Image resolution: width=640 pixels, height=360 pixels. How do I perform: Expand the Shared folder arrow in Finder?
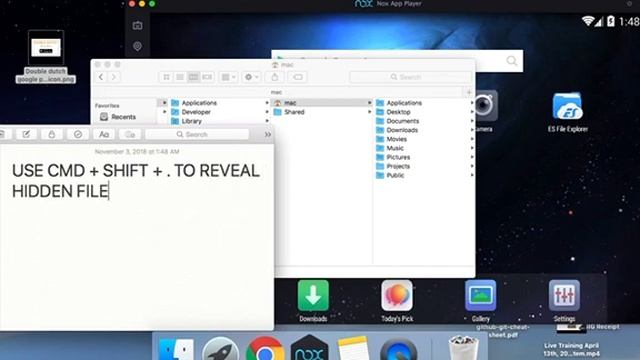click(x=369, y=112)
